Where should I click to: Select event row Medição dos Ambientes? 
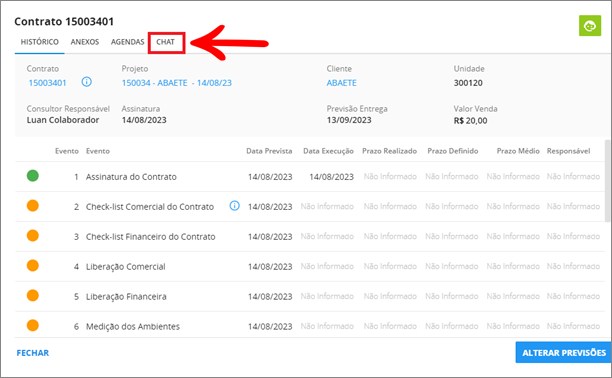tap(310, 325)
